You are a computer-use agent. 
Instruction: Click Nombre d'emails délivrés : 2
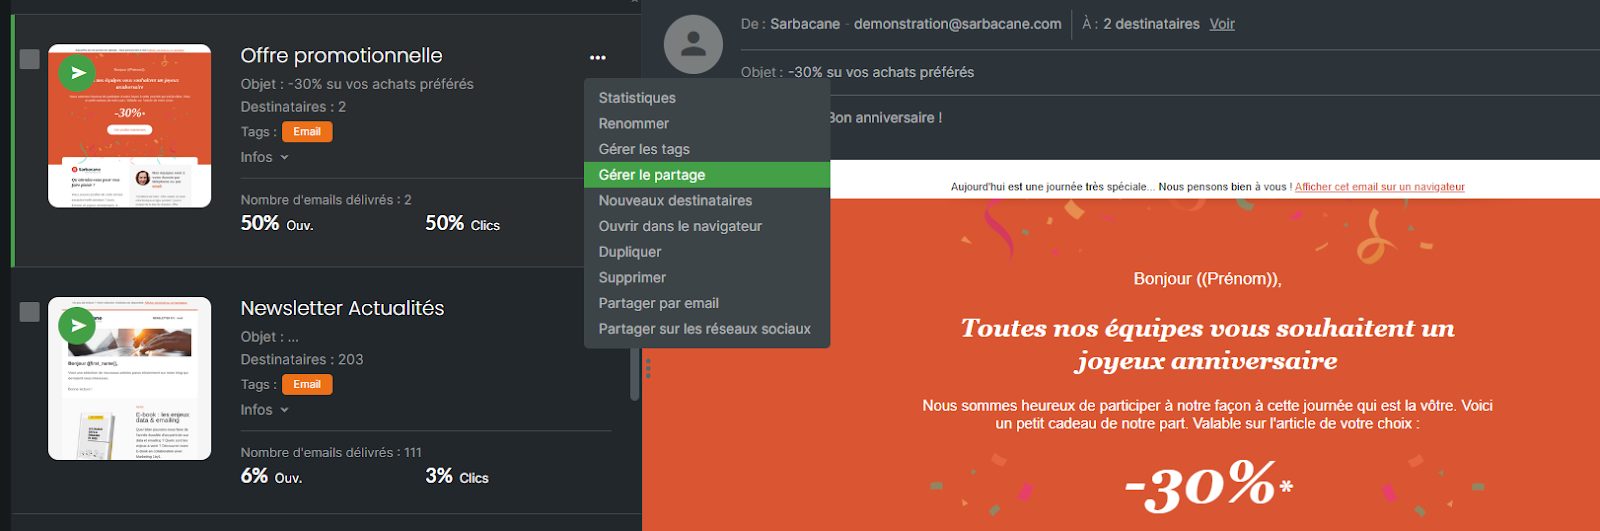[326, 200]
